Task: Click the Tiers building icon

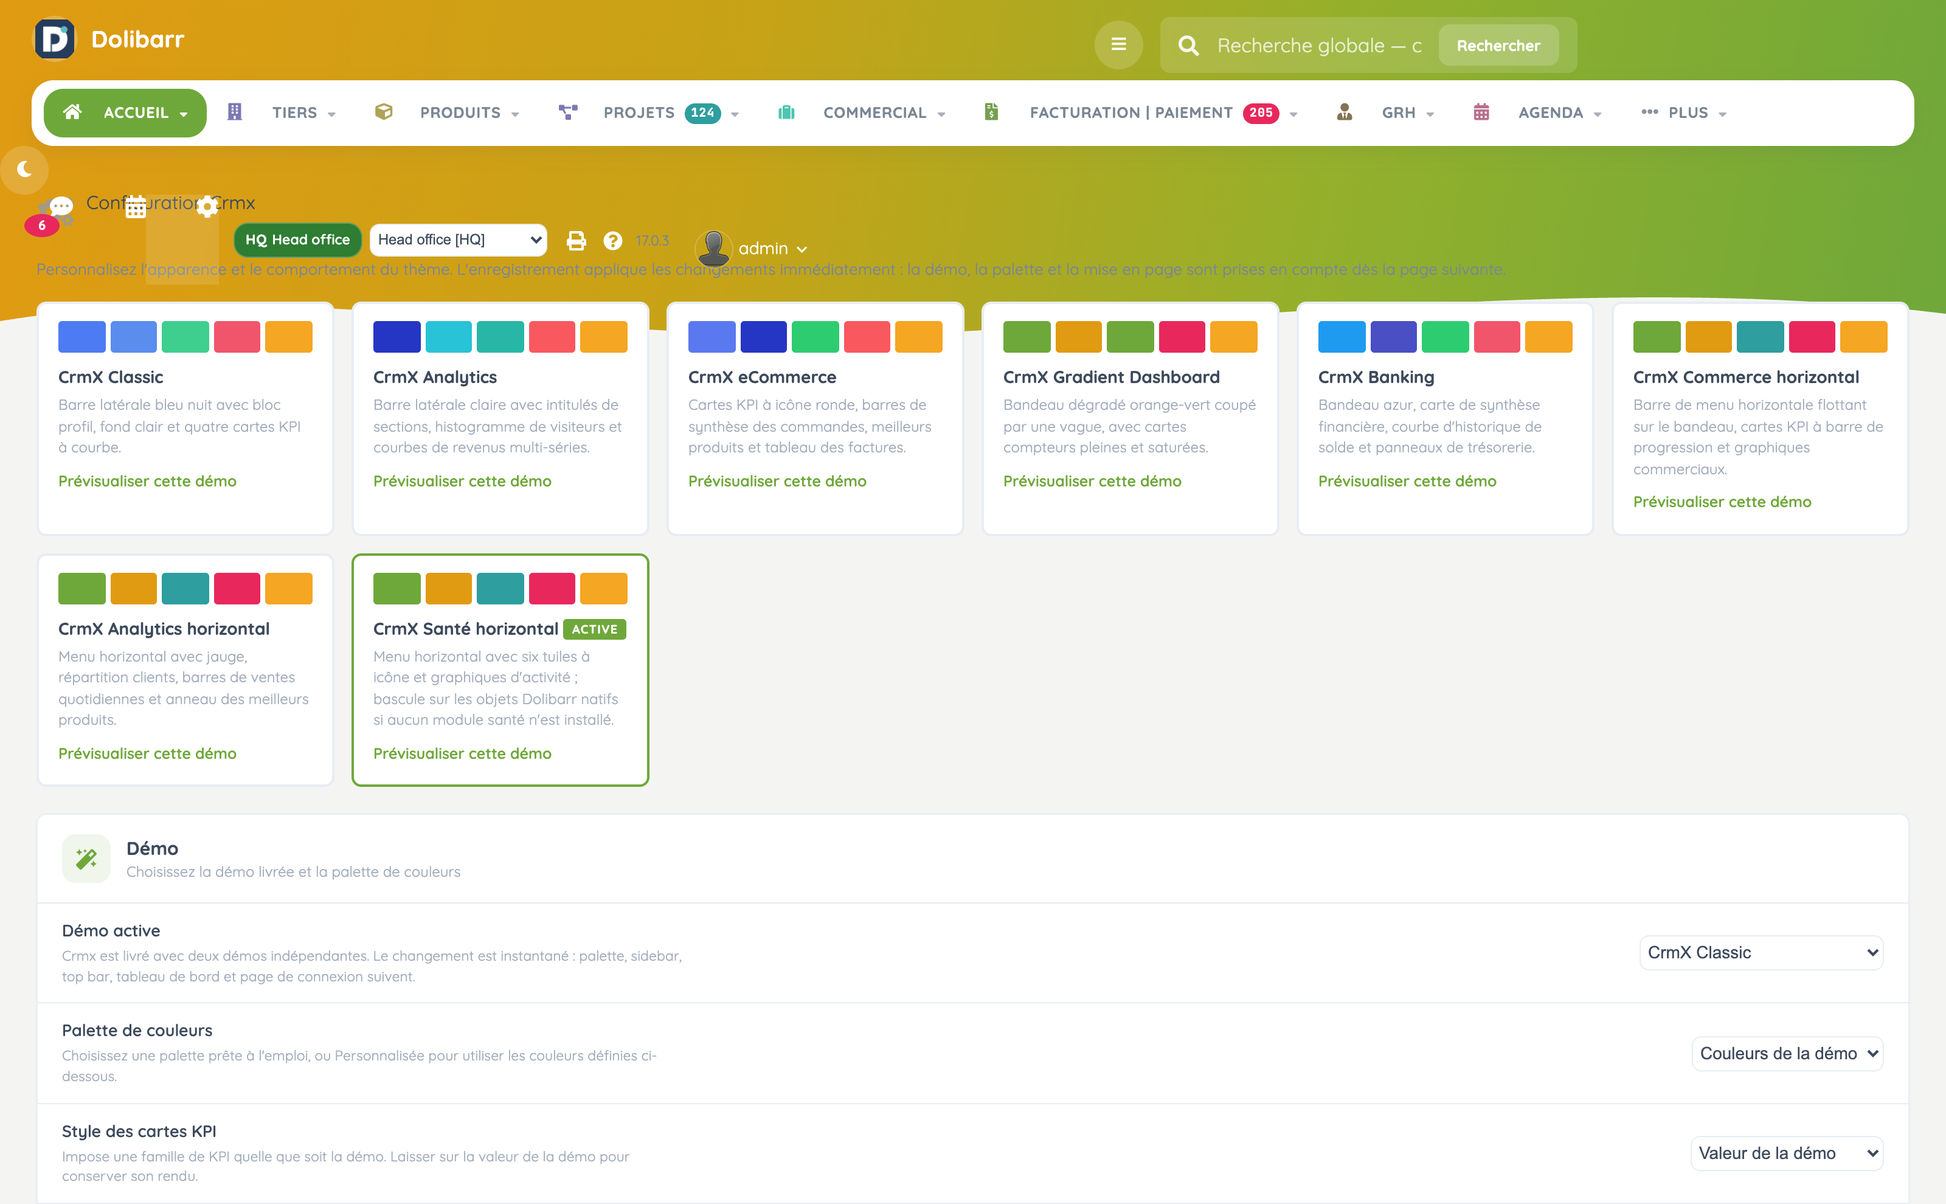Action: coord(235,112)
